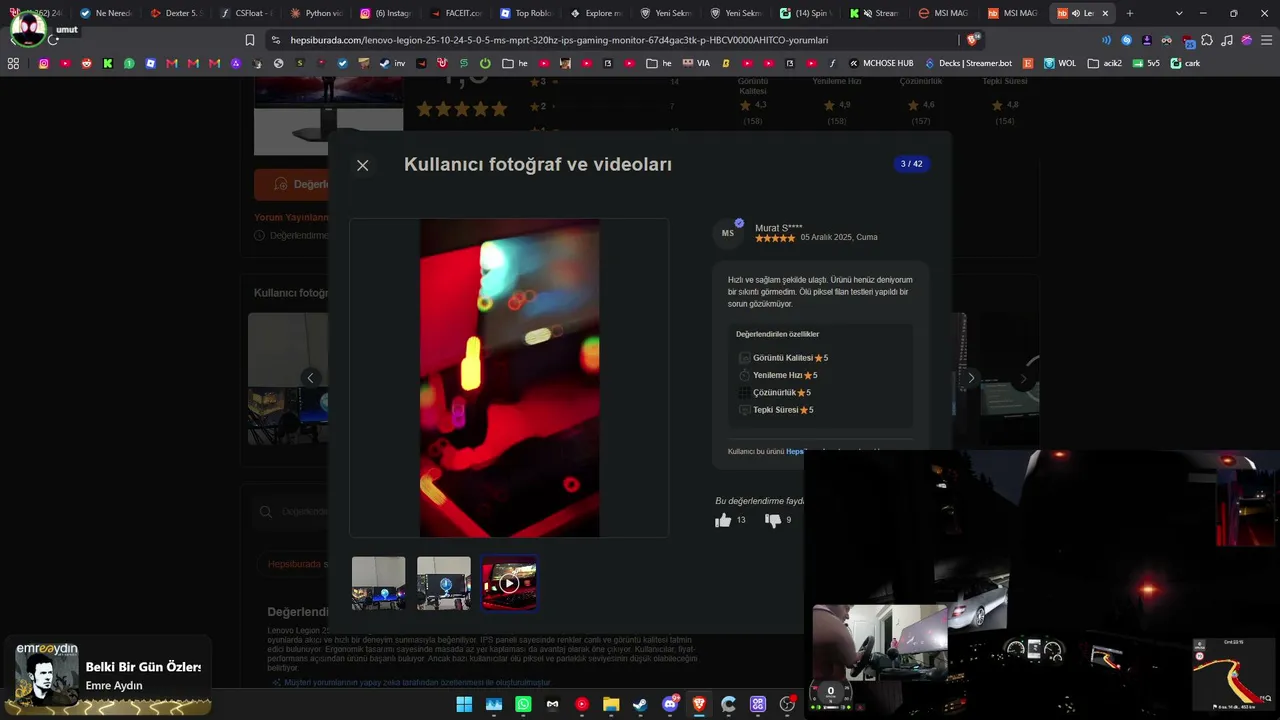Open the tab search dropdown

1179,13
